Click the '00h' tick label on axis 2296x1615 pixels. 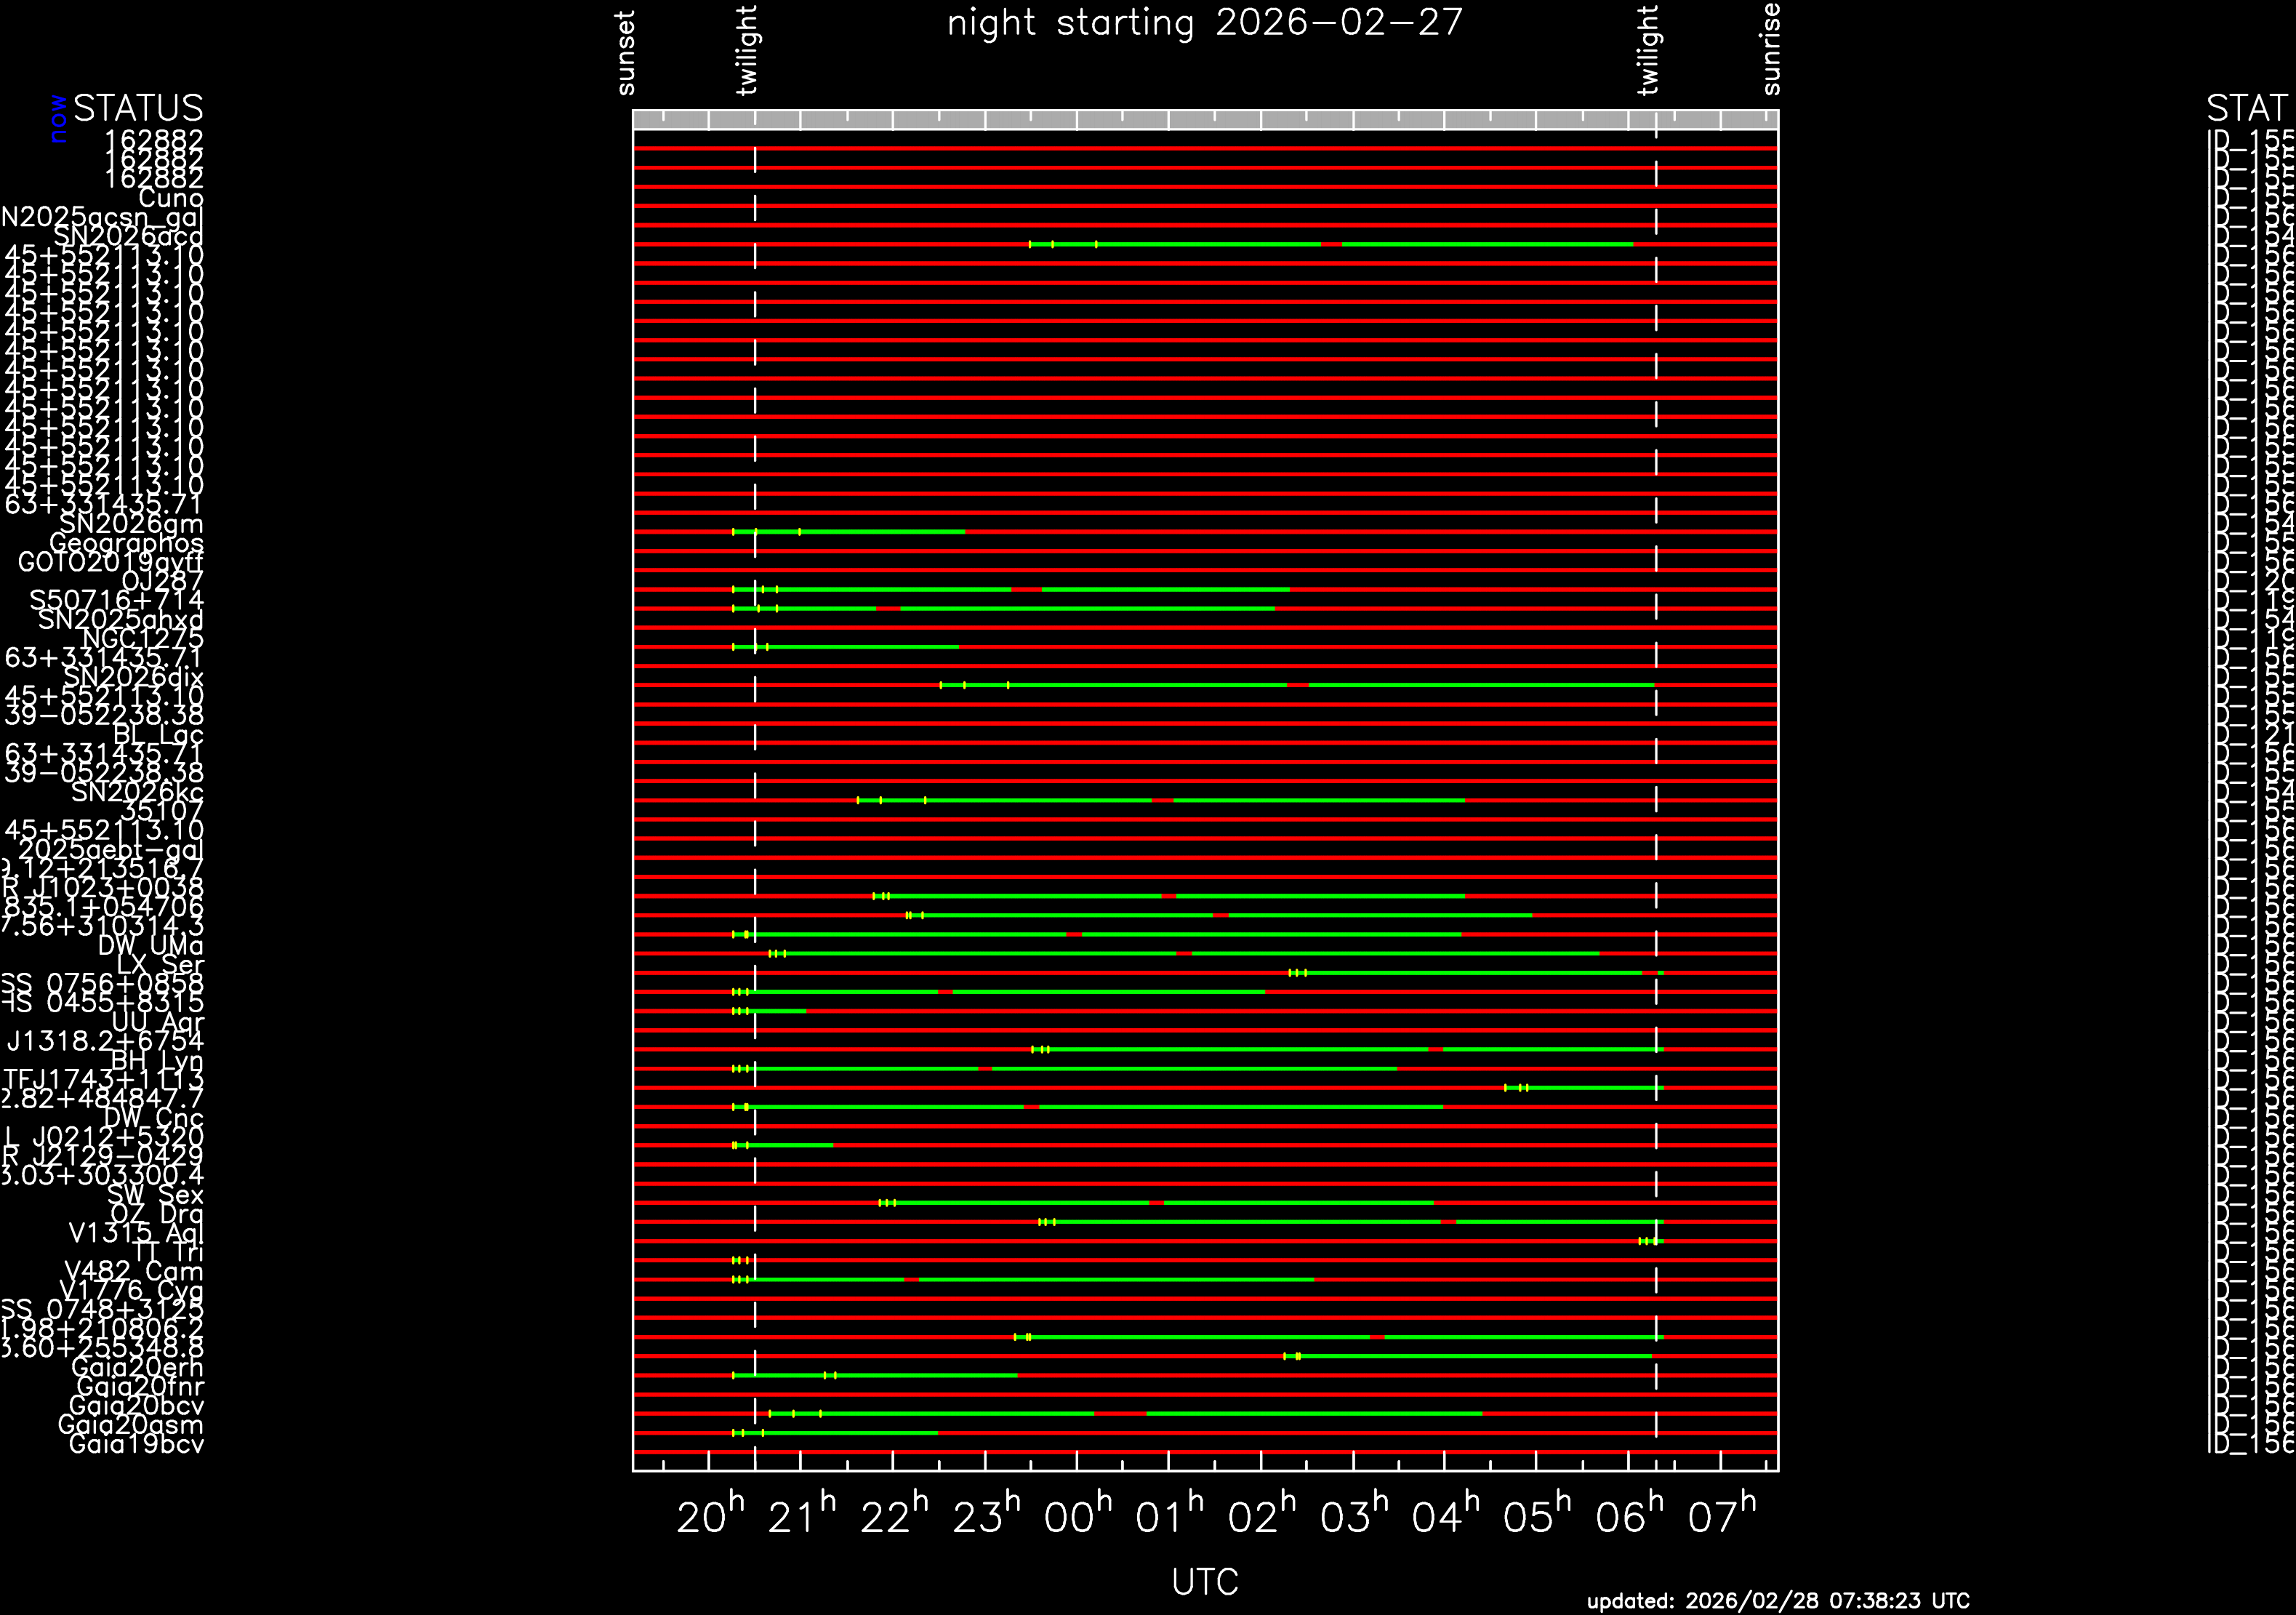[1077, 1517]
